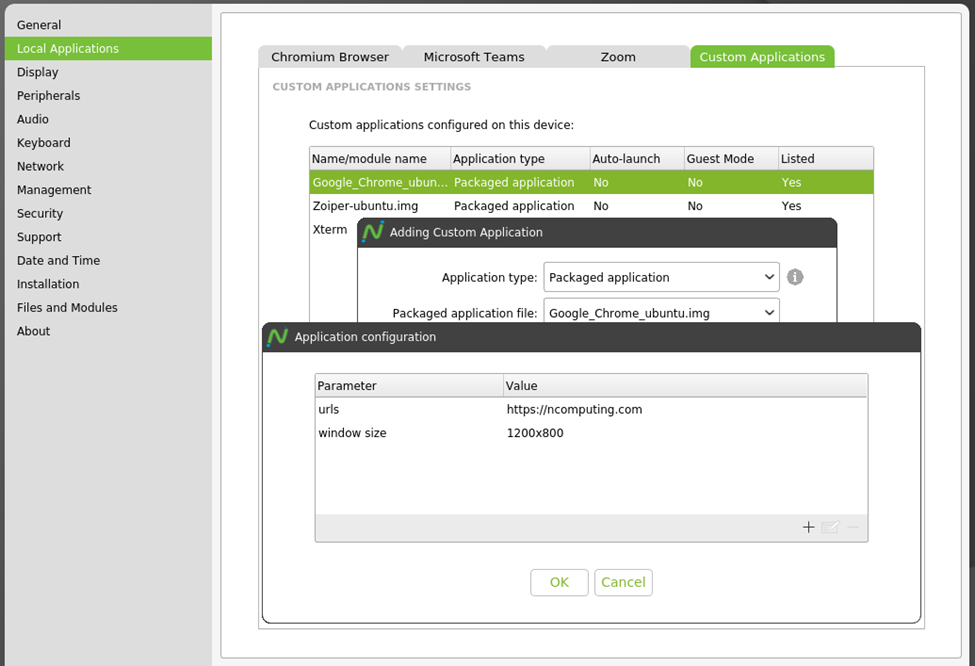This screenshot has height=666, width=975.
Task: Cancel the Application configuration dialog
Action: click(x=623, y=582)
